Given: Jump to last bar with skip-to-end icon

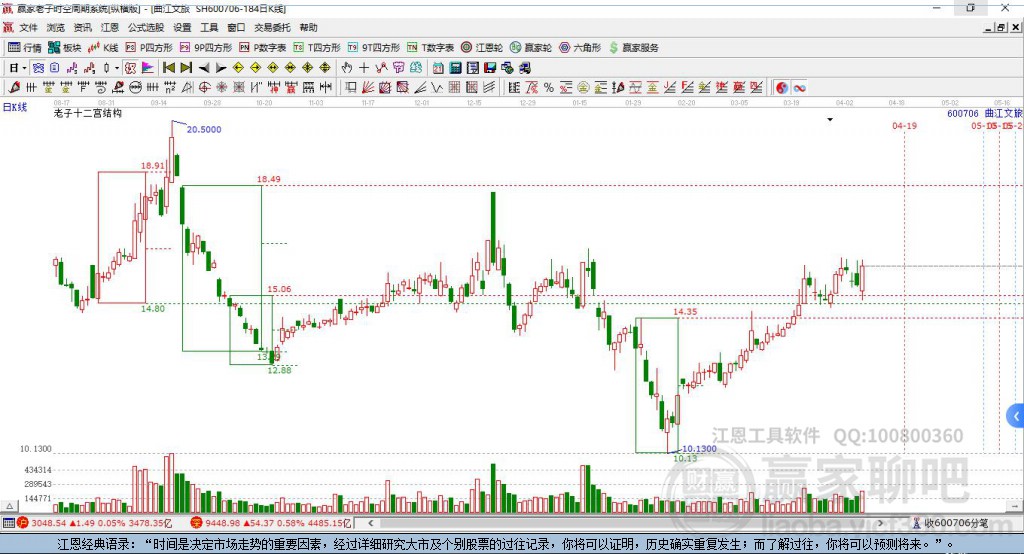Looking at the screenshot, I should click(186, 68).
